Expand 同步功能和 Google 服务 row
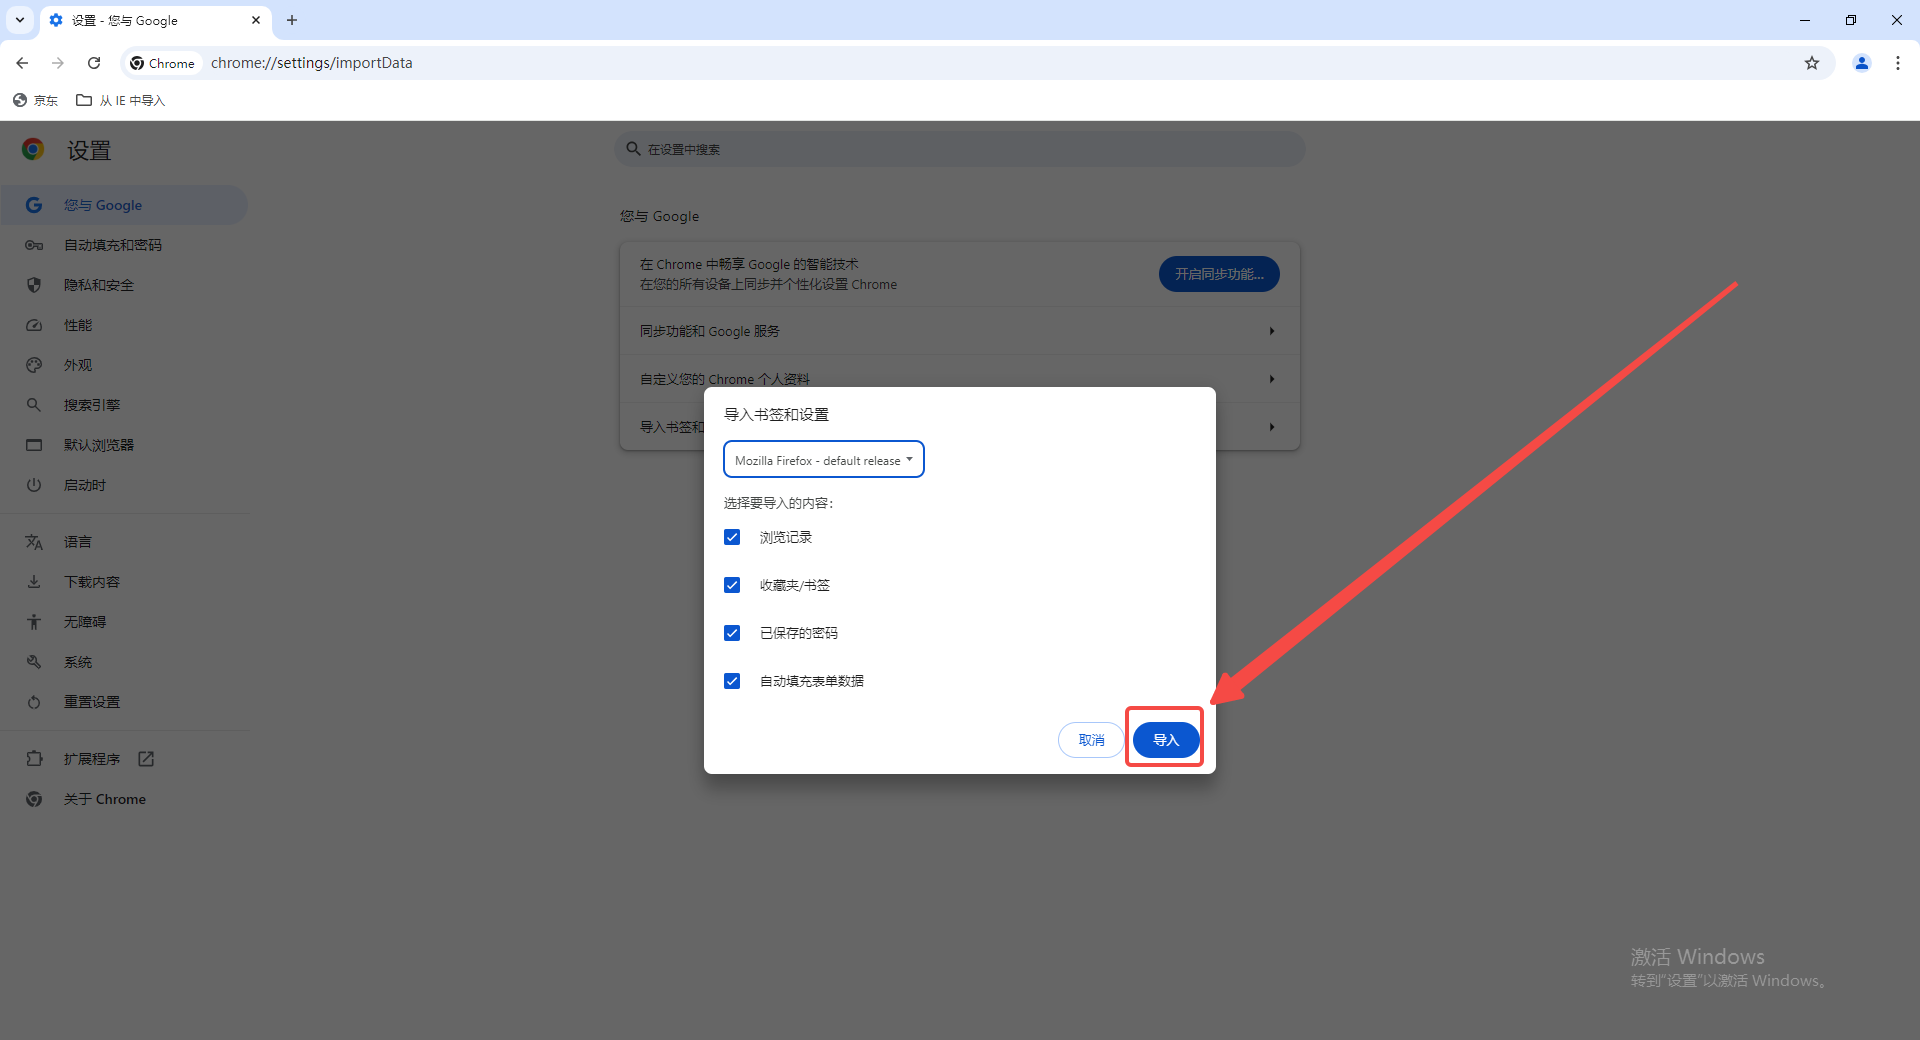The width and height of the screenshot is (1920, 1040). point(960,331)
